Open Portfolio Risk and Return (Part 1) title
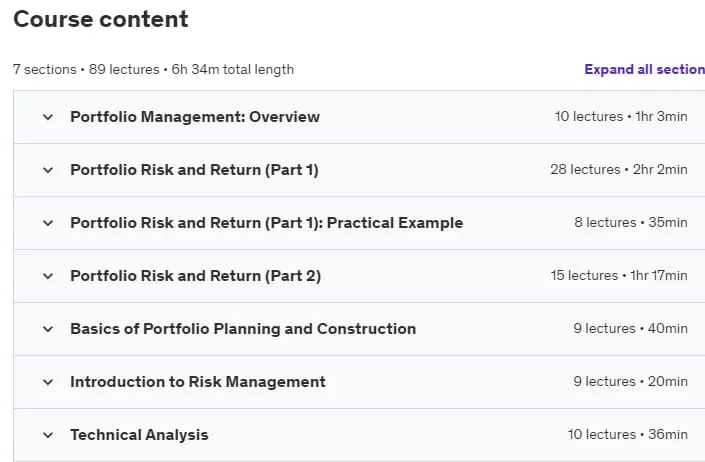Viewport: 705px width, 462px height. [x=194, y=170]
